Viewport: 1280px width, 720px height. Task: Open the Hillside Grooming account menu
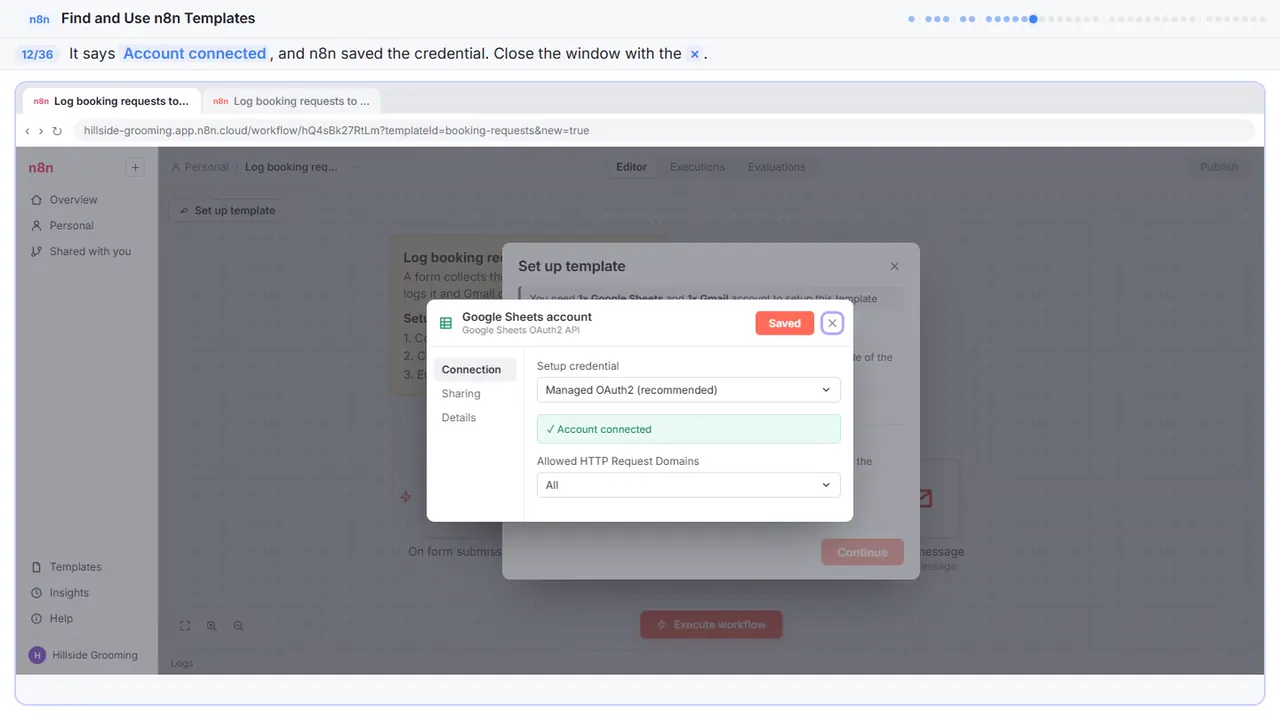pyautogui.click(x=84, y=655)
